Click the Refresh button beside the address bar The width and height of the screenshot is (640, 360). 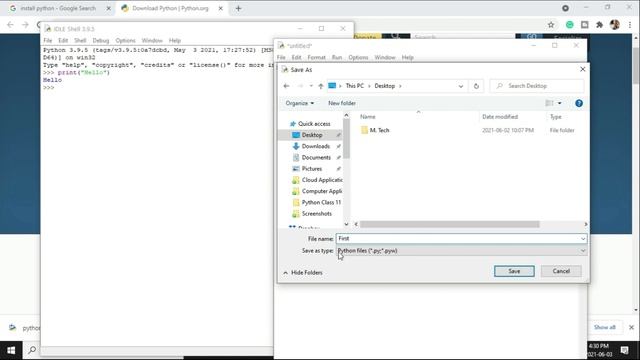(476, 86)
